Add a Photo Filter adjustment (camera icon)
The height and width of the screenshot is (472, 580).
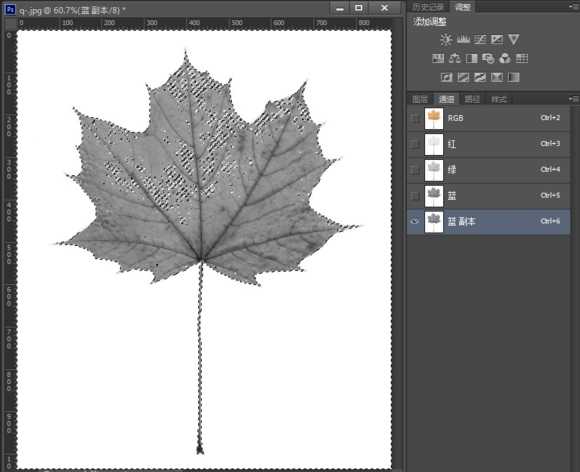tap(488, 58)
